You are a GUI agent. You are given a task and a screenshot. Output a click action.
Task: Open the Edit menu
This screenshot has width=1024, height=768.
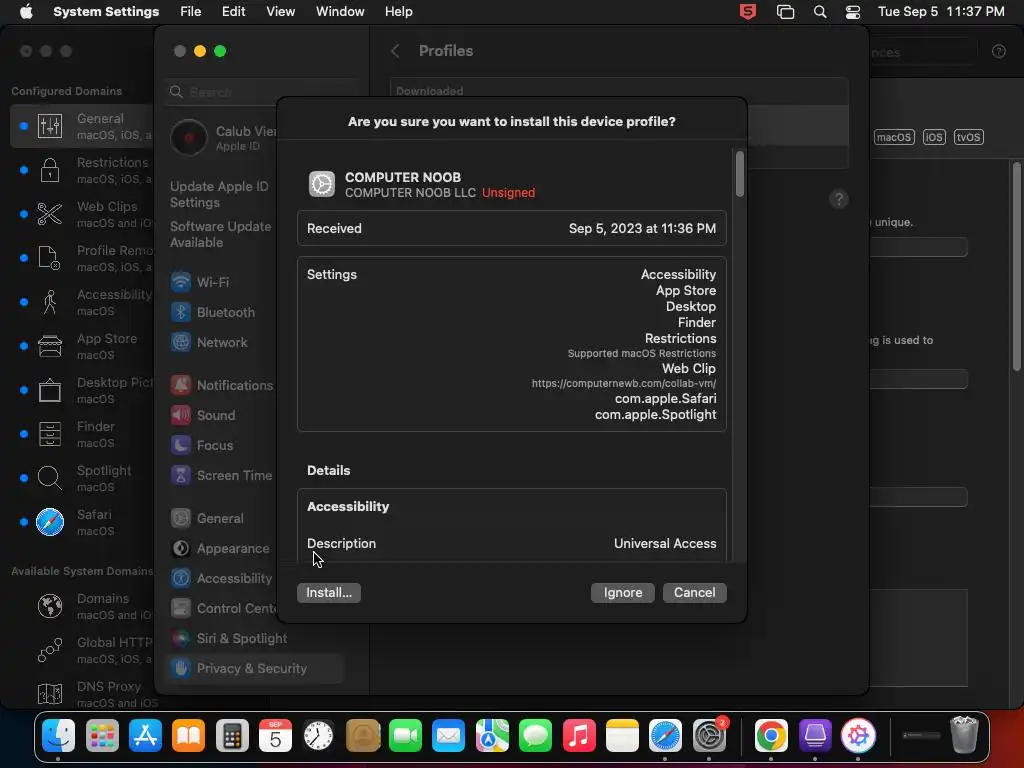coord(233,12)
